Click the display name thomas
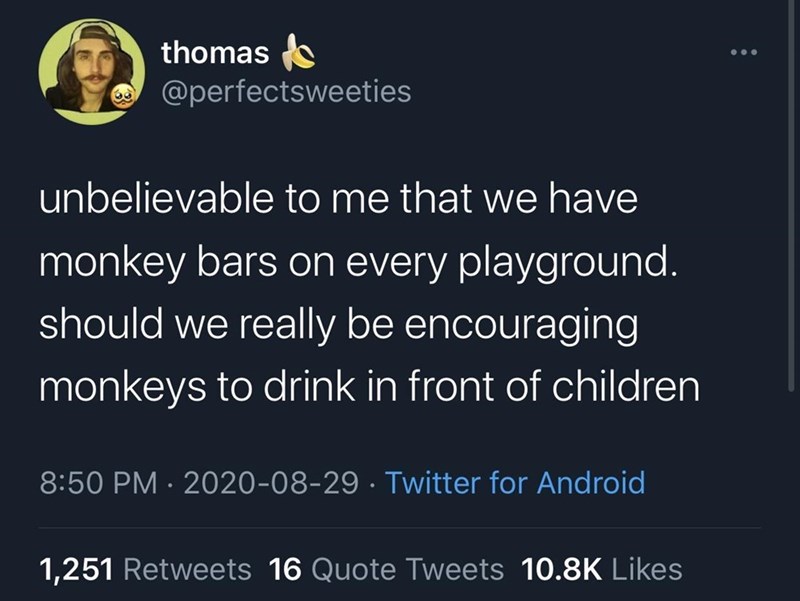This screenshot has width=800, height=601. (x=214, y=55)
